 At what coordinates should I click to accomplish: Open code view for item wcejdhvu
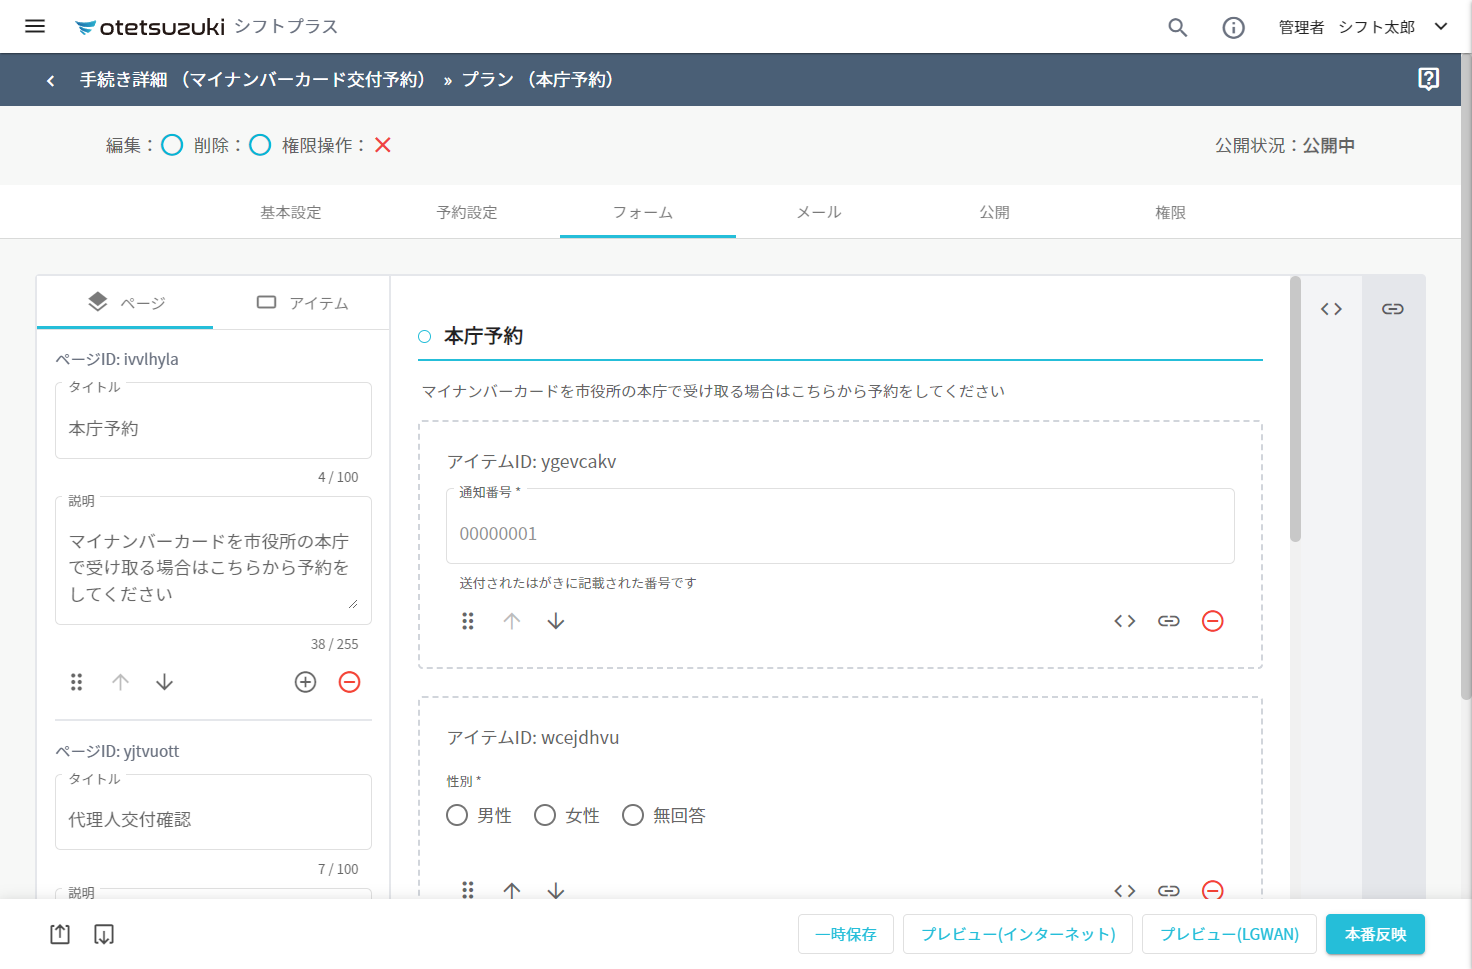(1125, 890)
